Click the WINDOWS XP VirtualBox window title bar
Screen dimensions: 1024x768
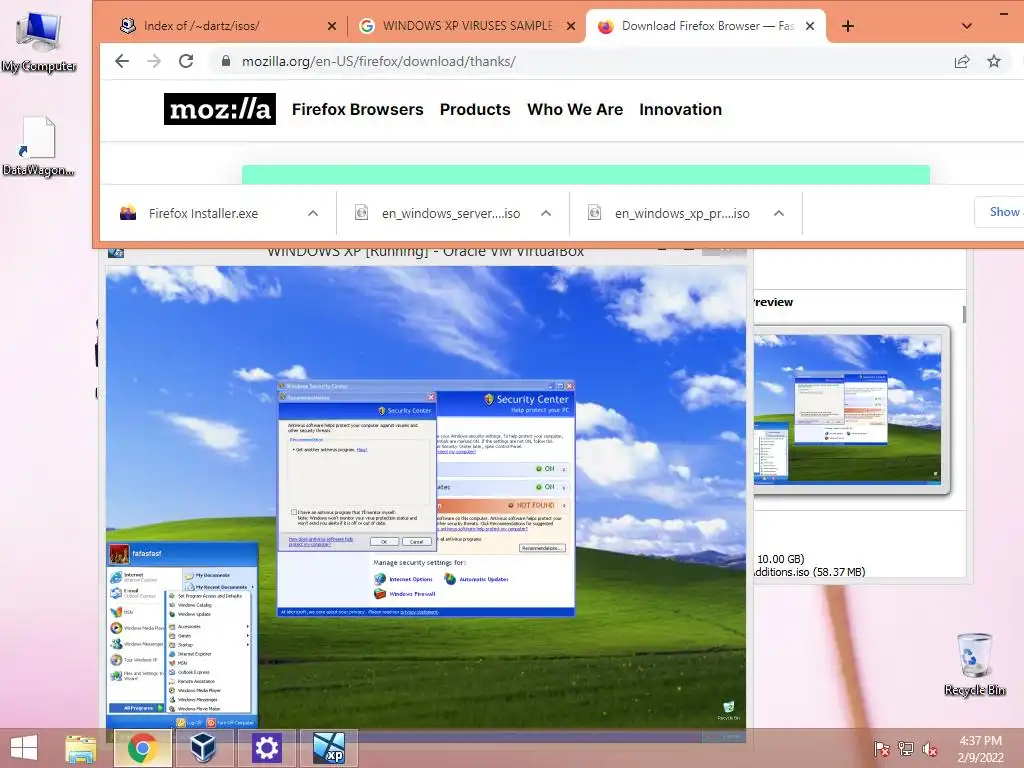click(x=426, y=252)
